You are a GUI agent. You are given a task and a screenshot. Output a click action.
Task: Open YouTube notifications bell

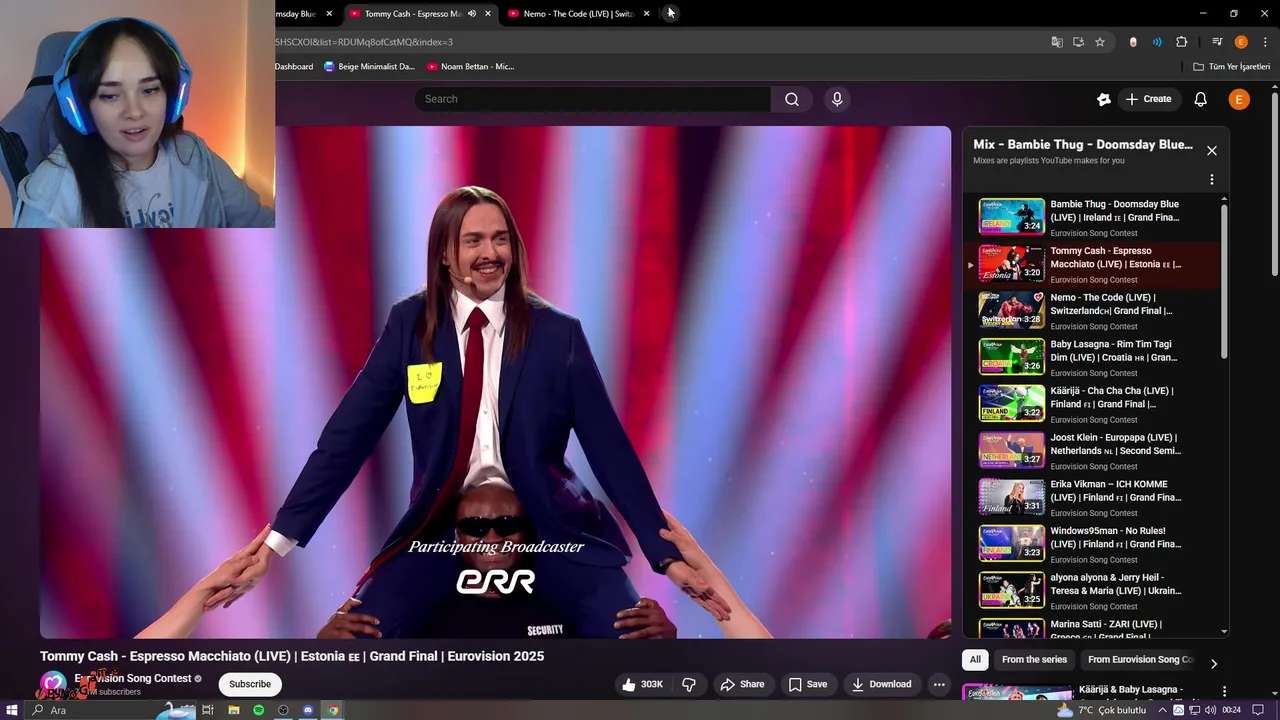point(1200,99)
